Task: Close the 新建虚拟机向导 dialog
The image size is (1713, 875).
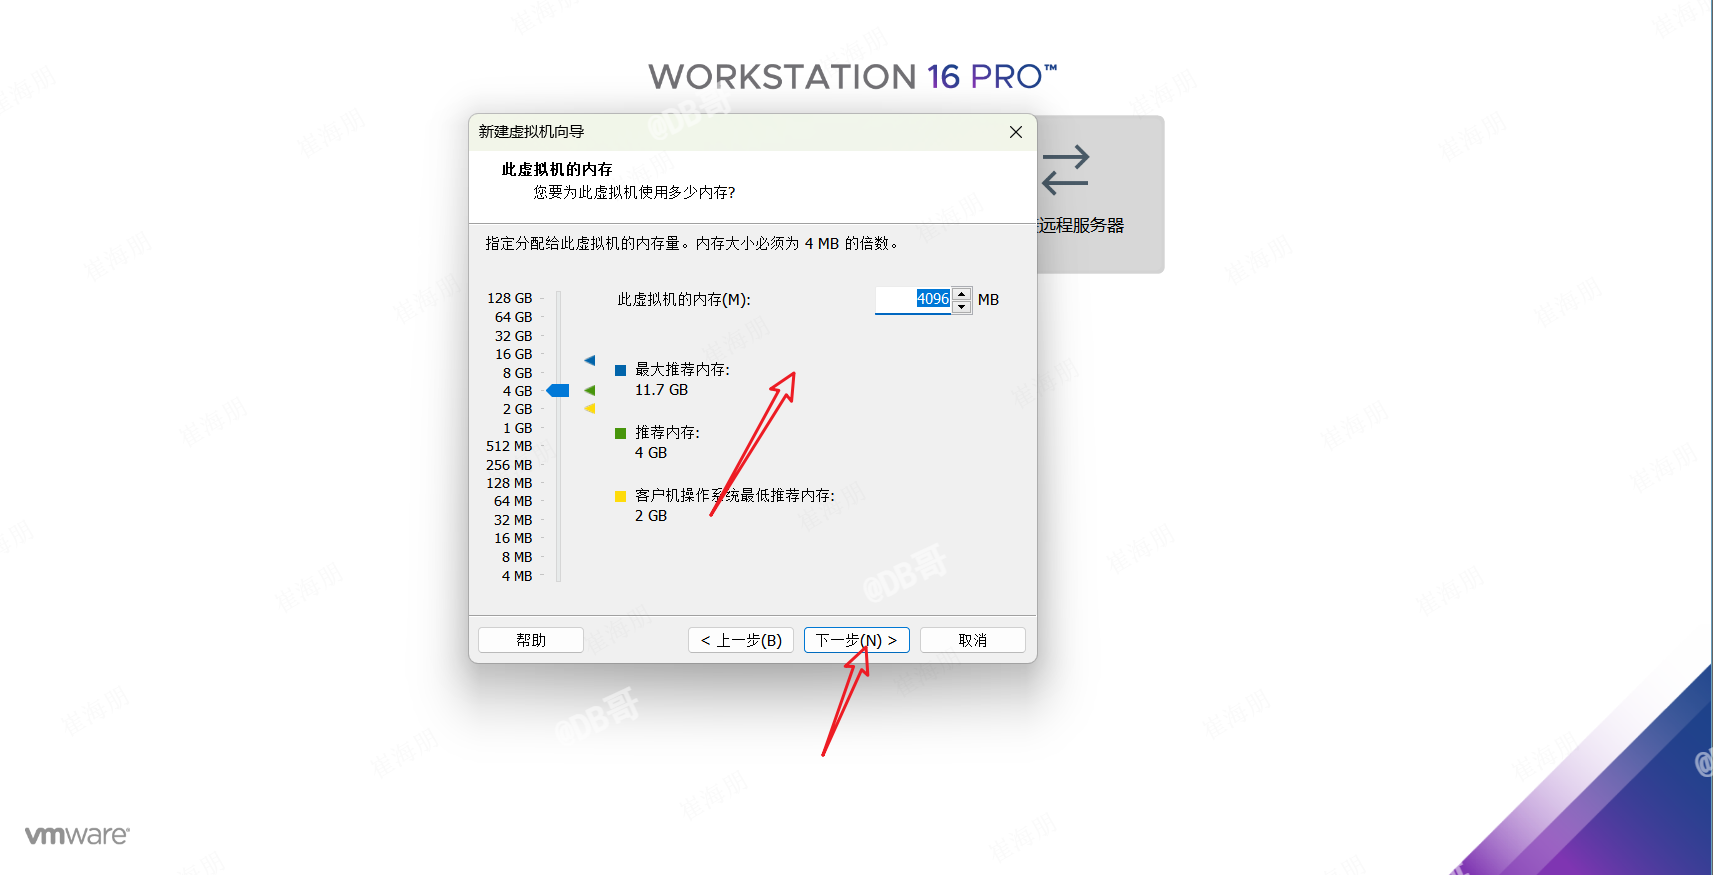Action: coord(1016,132)
